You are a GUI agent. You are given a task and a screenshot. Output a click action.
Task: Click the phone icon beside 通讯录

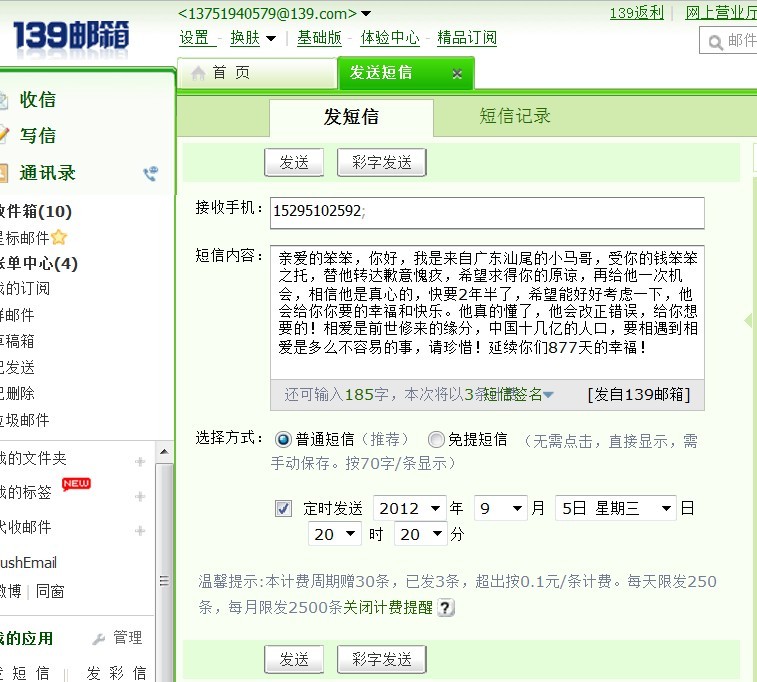151,173
